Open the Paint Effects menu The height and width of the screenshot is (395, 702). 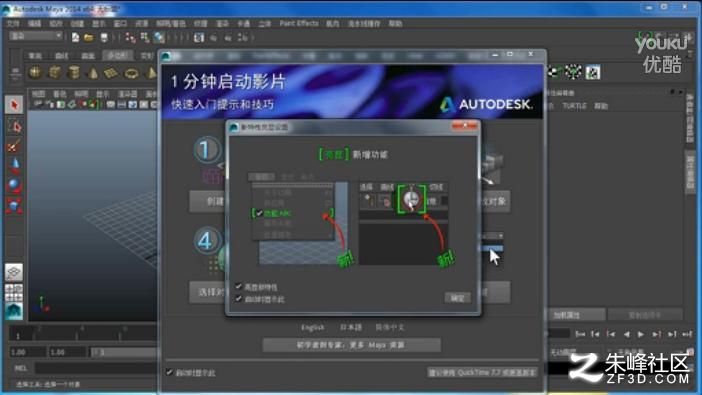point(299,23)
